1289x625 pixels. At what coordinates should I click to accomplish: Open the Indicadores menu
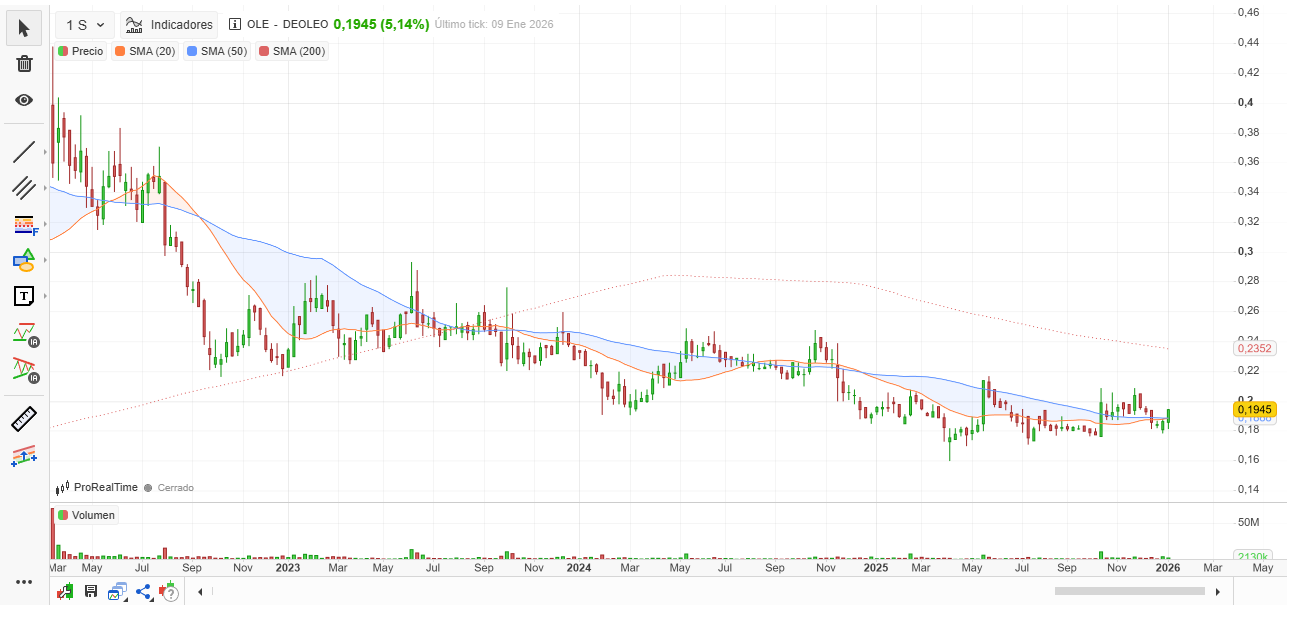pyautogui.click(x=169, y=25)
